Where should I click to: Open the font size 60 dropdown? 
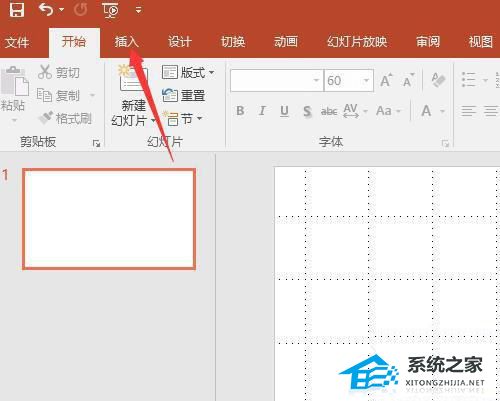(x=366, y=80)
